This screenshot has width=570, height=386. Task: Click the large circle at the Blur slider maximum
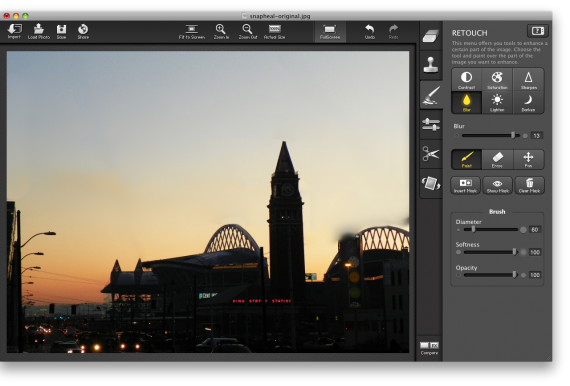525,136
